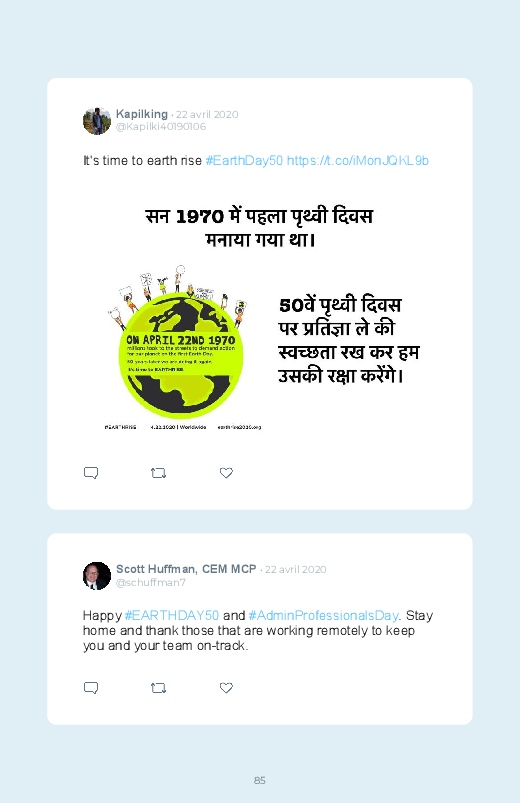Reply to Kapilking's Earth Day tweet
Screen dimensions: 520x803
click(x=91, y=473)
